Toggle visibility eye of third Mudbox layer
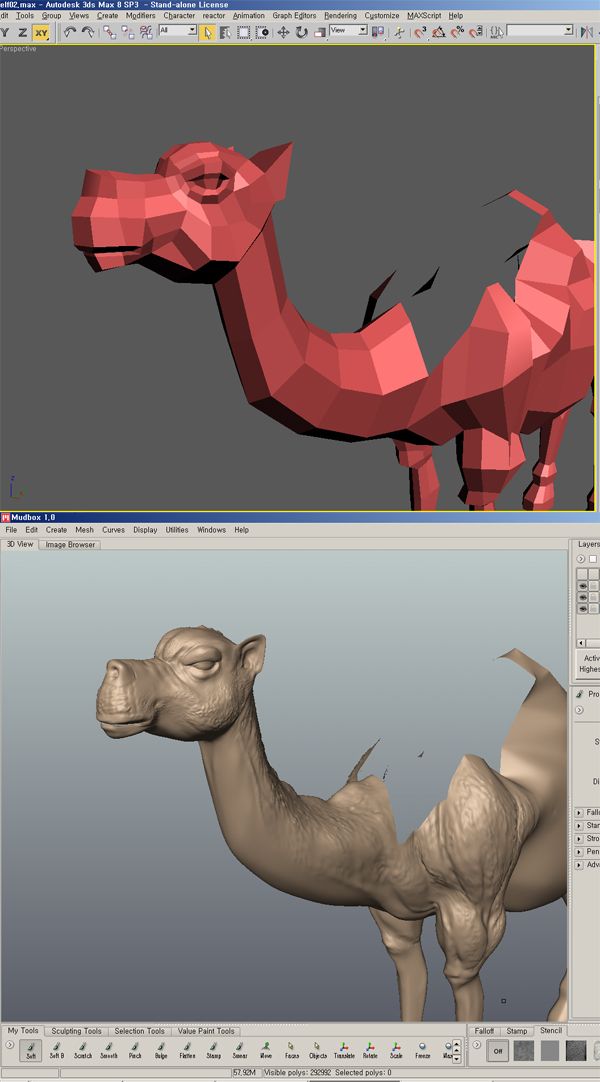Viewport: 600px width, 1082px height. point(583,609)
